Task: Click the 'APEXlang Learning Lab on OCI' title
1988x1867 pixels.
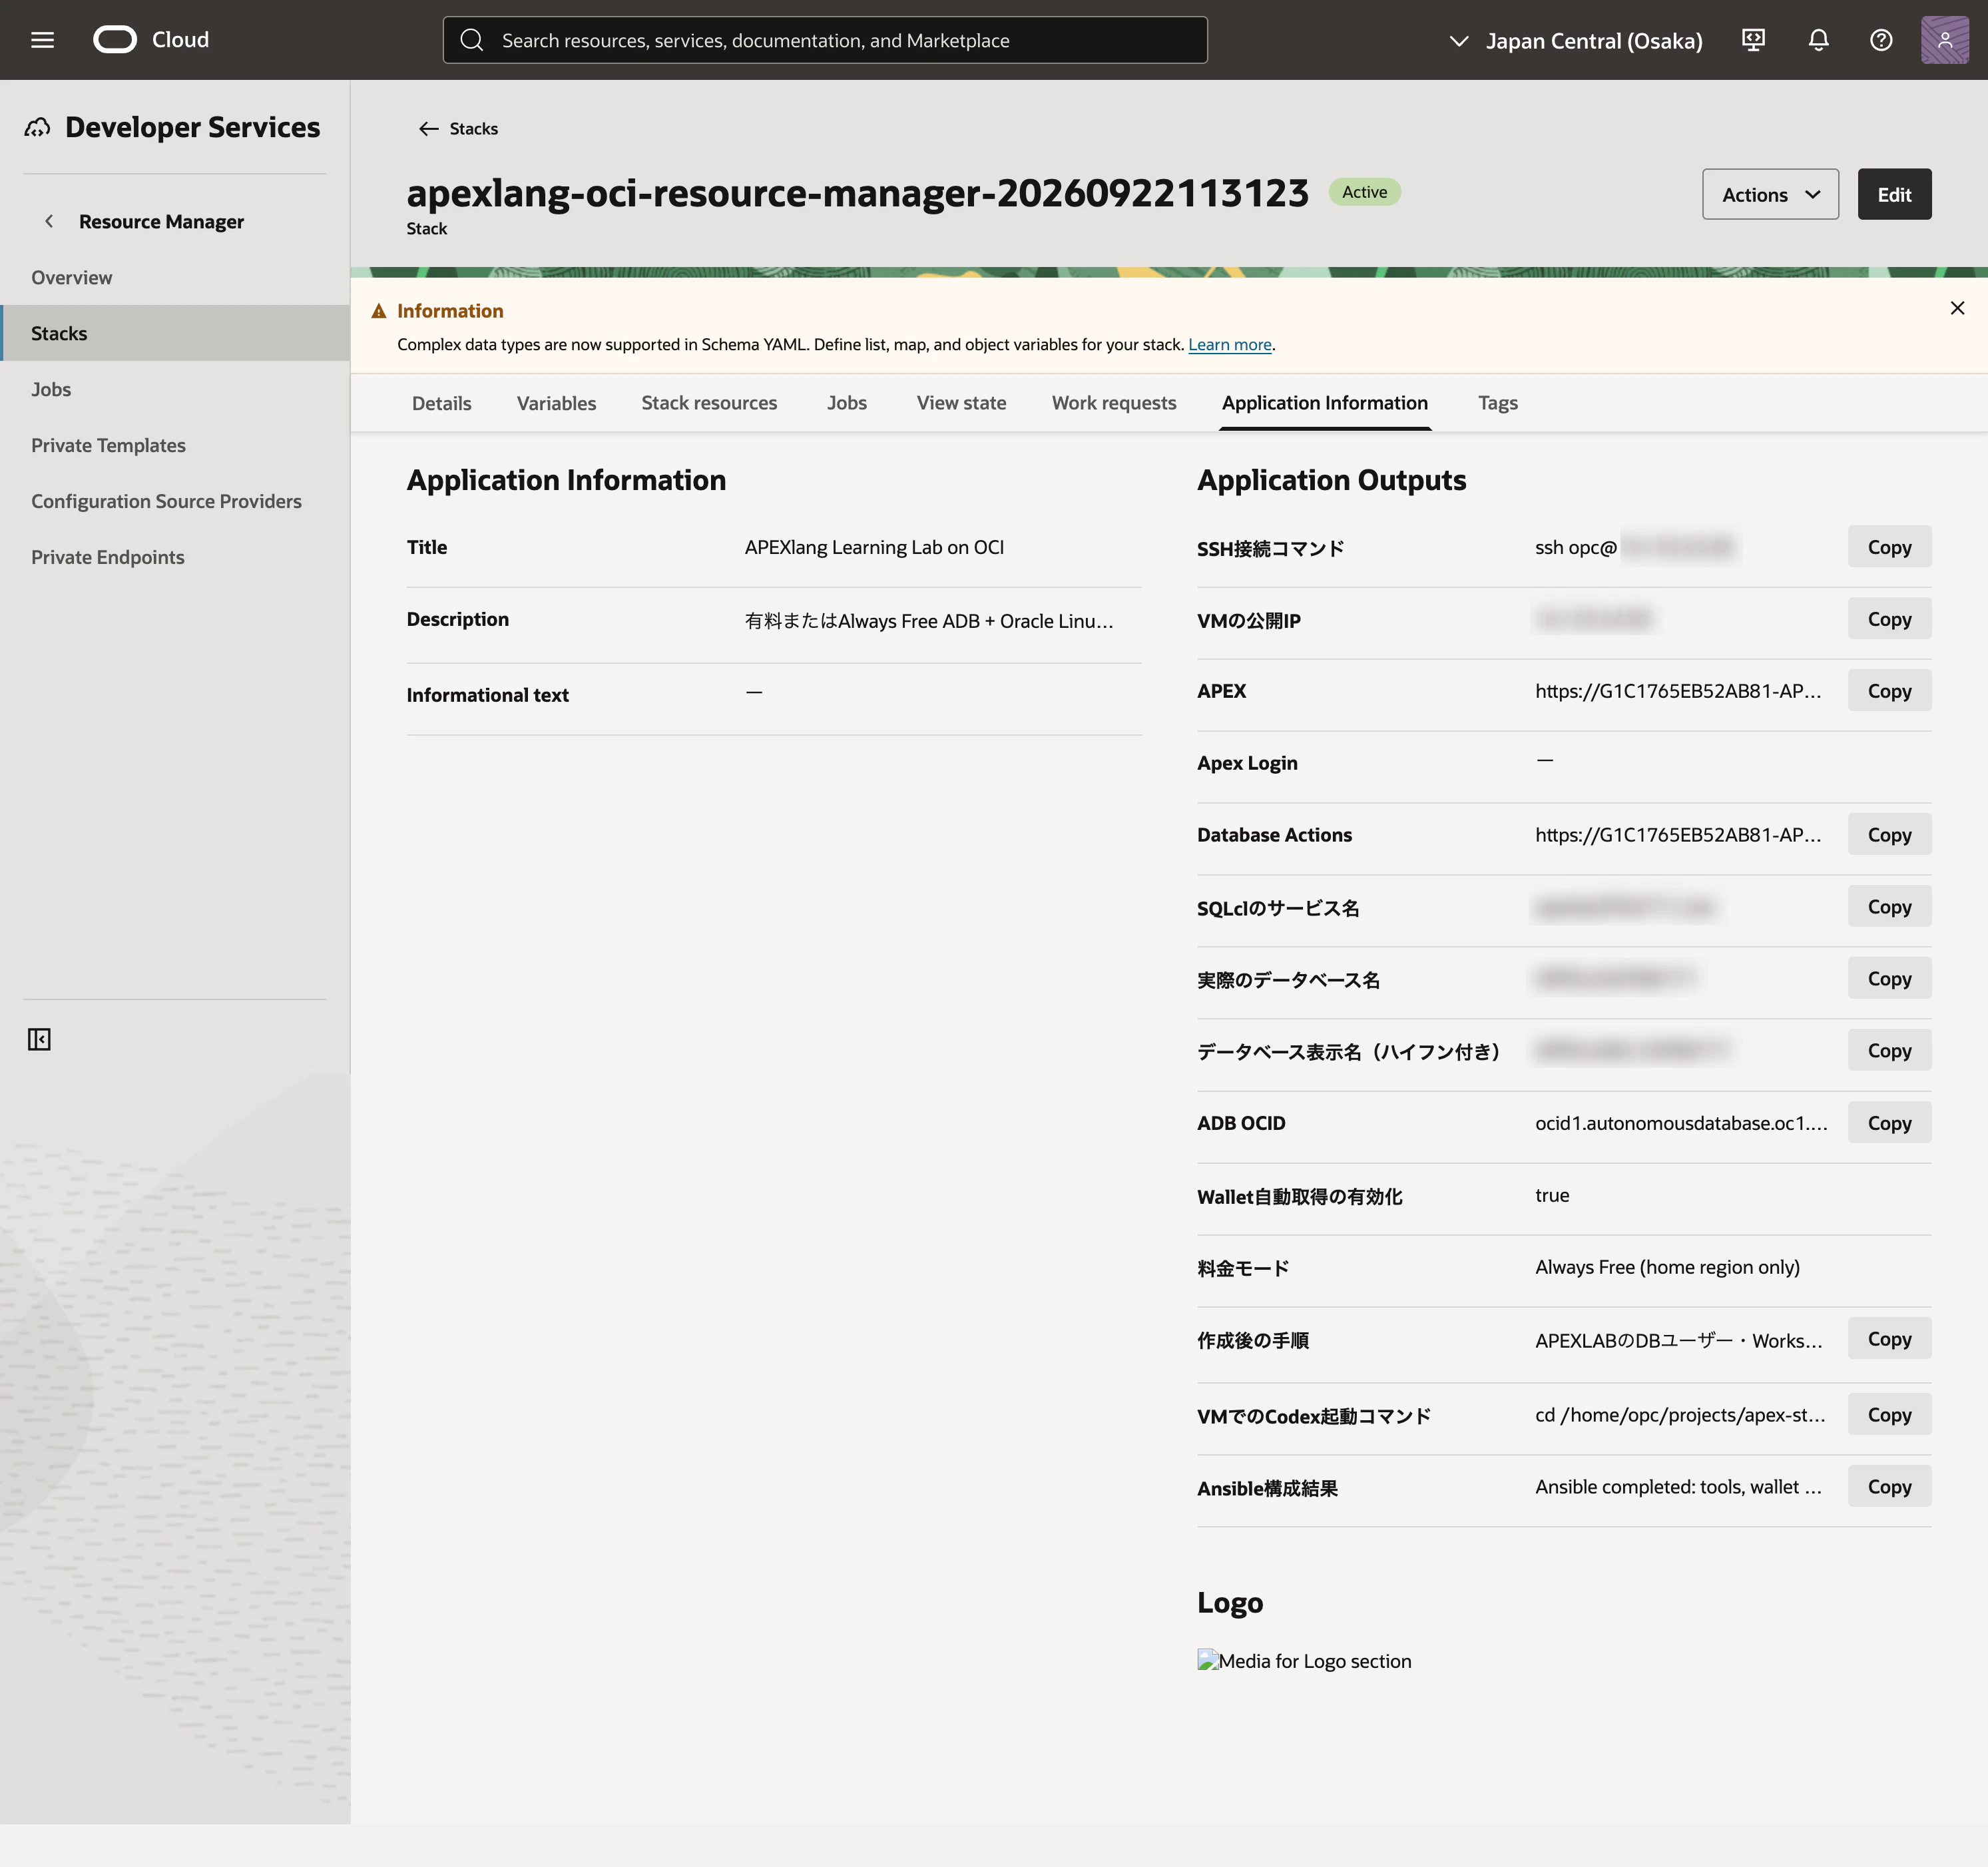Action: coord(874,547)
